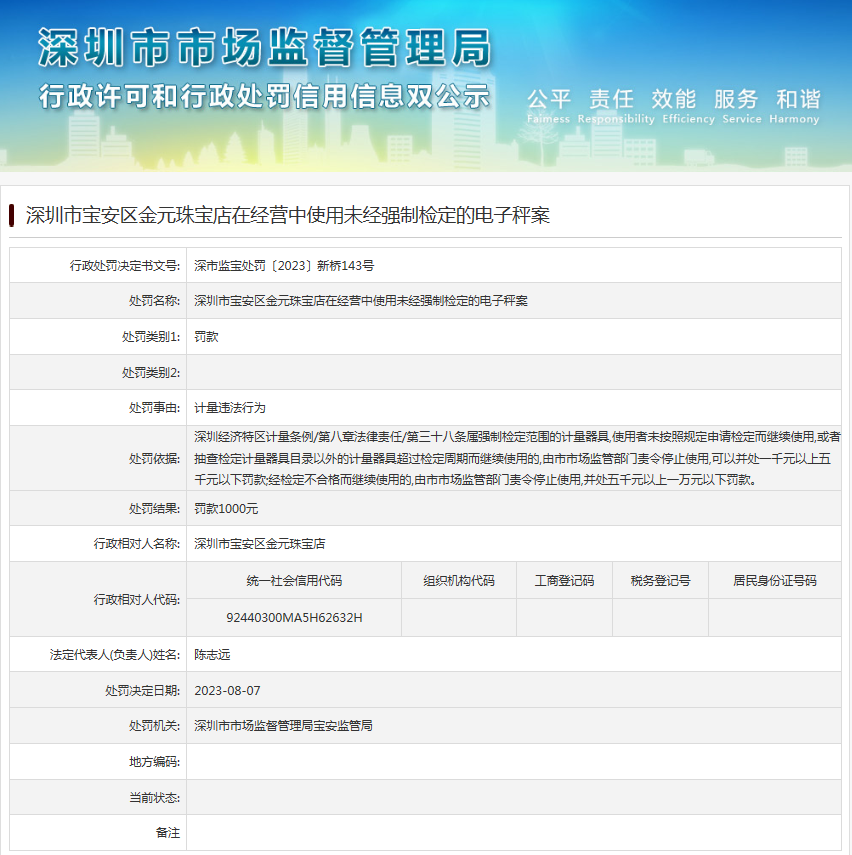The image size is (852, 855).
Task: Click legal representative name 陈志远
Action: (218, 653)
